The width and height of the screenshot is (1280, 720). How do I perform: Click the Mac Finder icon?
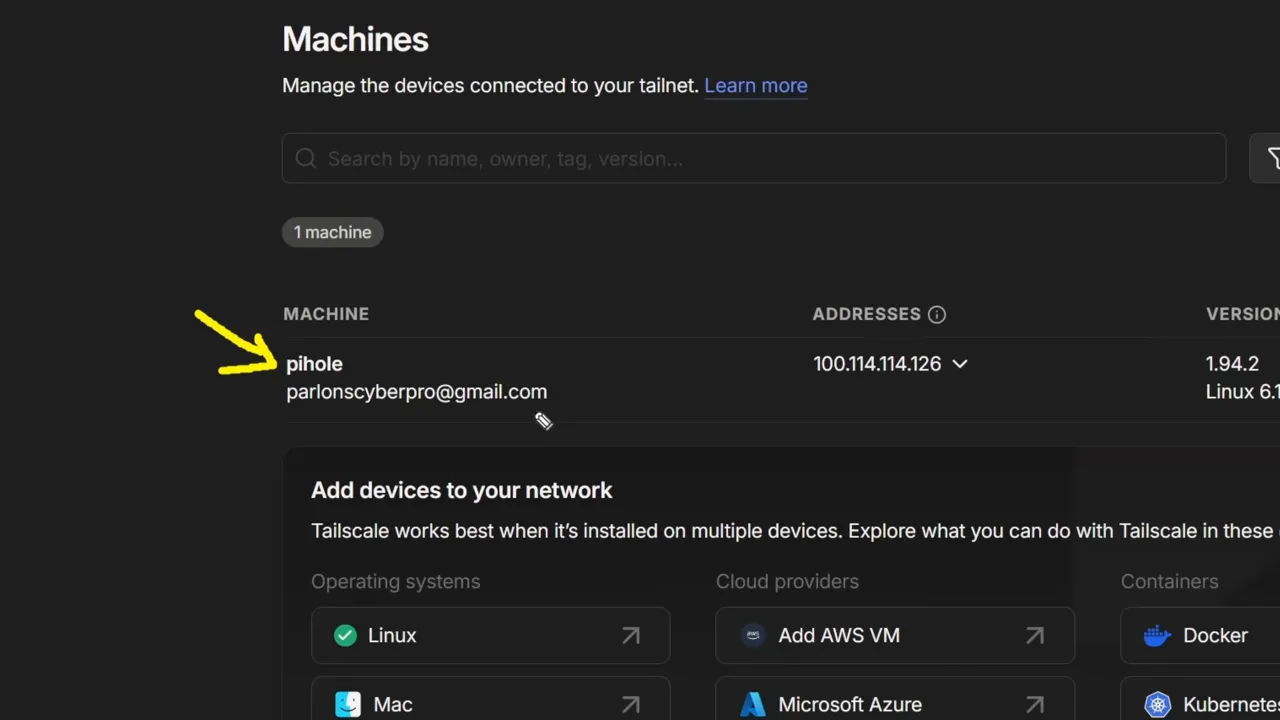coord(347,703)
